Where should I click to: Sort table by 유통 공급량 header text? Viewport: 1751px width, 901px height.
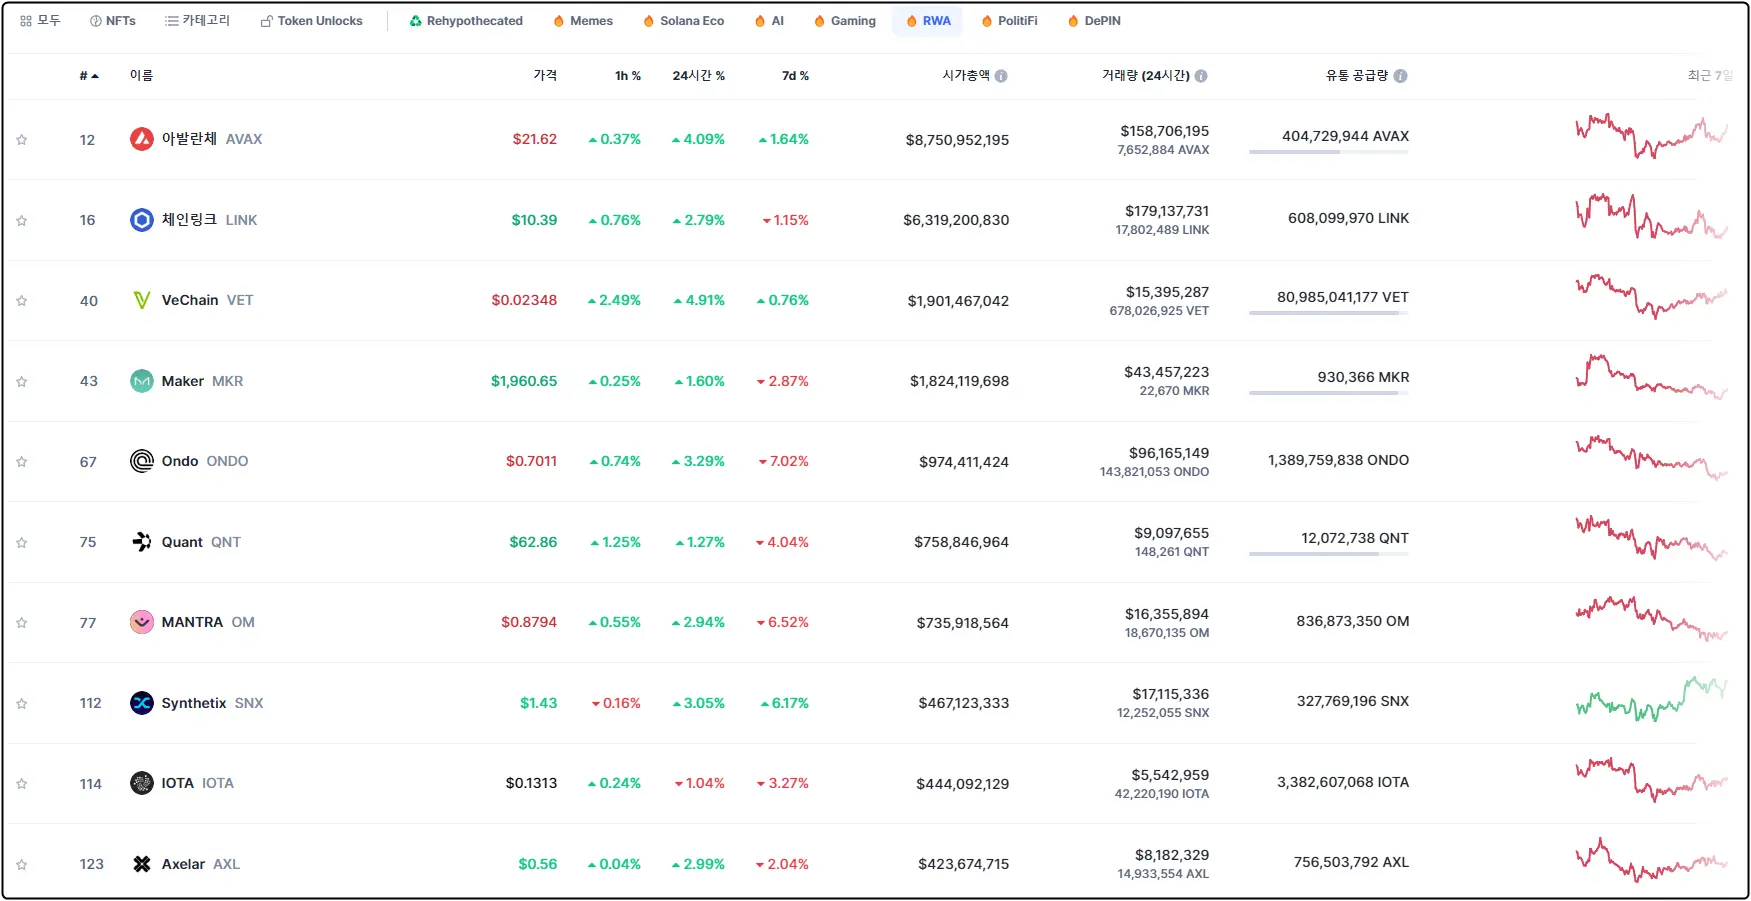1357,76
